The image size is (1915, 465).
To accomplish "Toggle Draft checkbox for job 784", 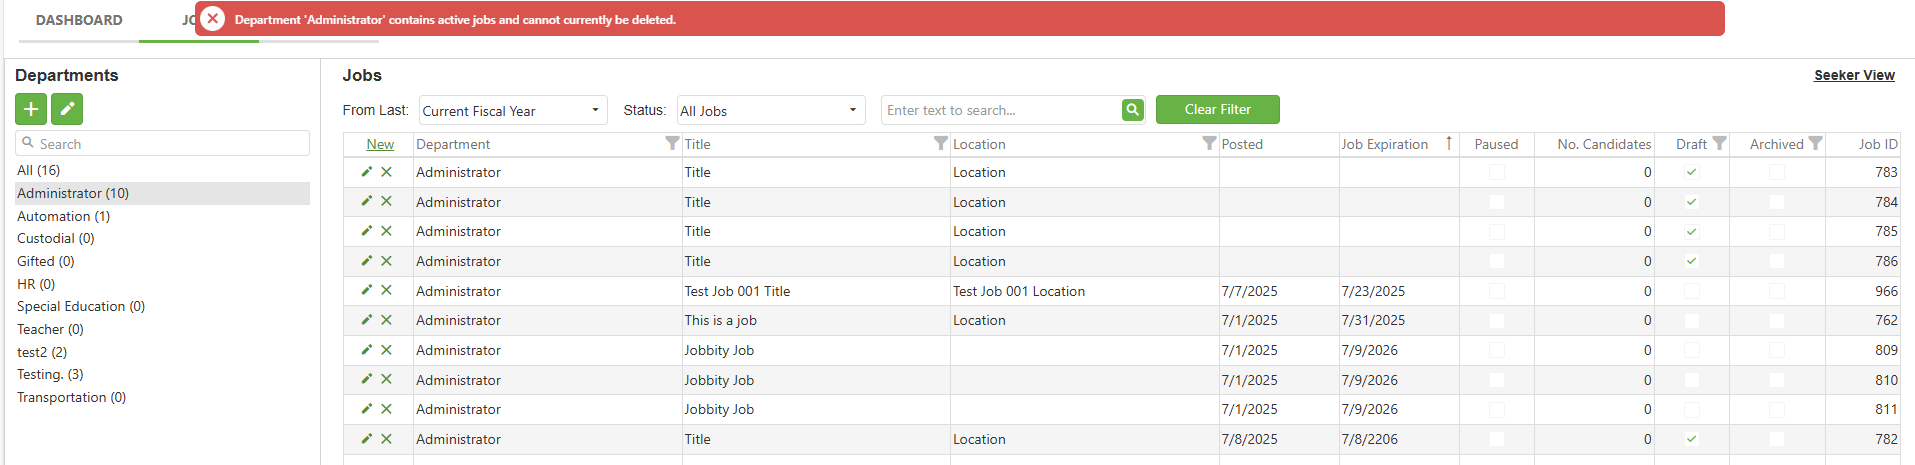I will click(x=1692, y=202).
